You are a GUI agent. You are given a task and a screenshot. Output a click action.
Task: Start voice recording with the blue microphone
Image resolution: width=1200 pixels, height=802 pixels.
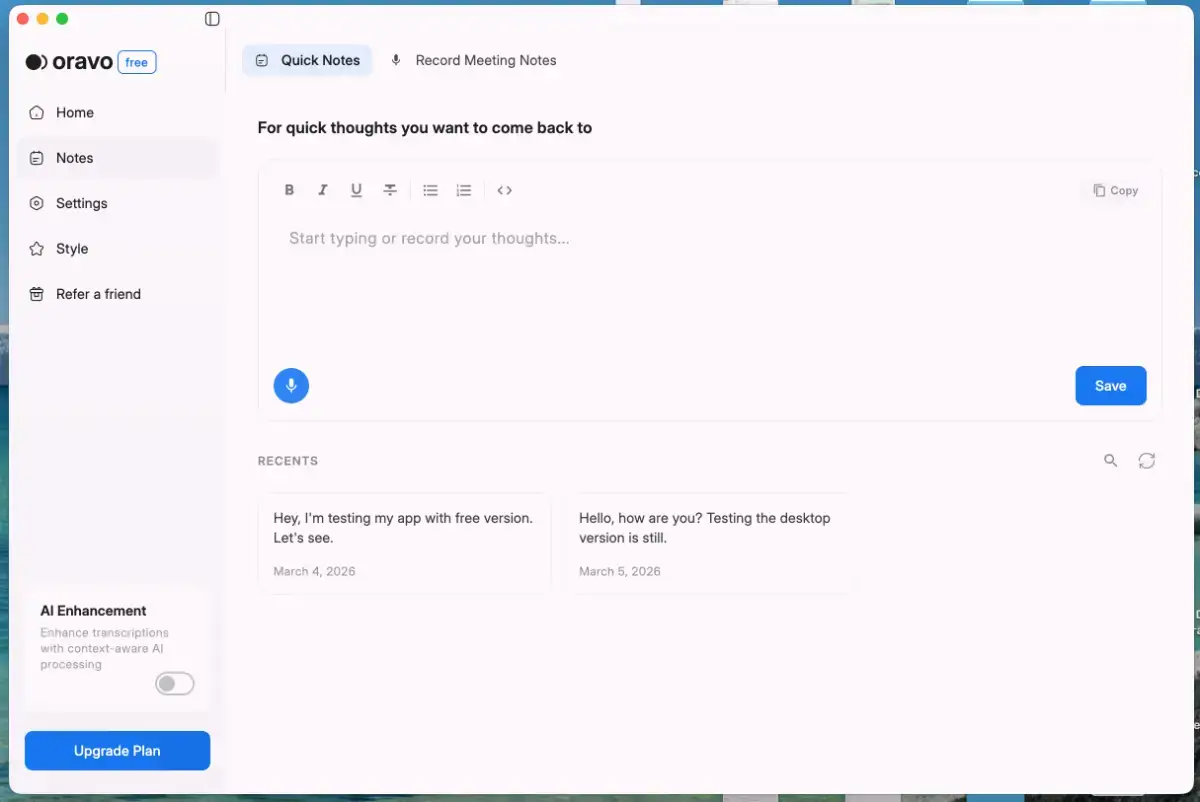pyautogui.click(x=291, y=386)
